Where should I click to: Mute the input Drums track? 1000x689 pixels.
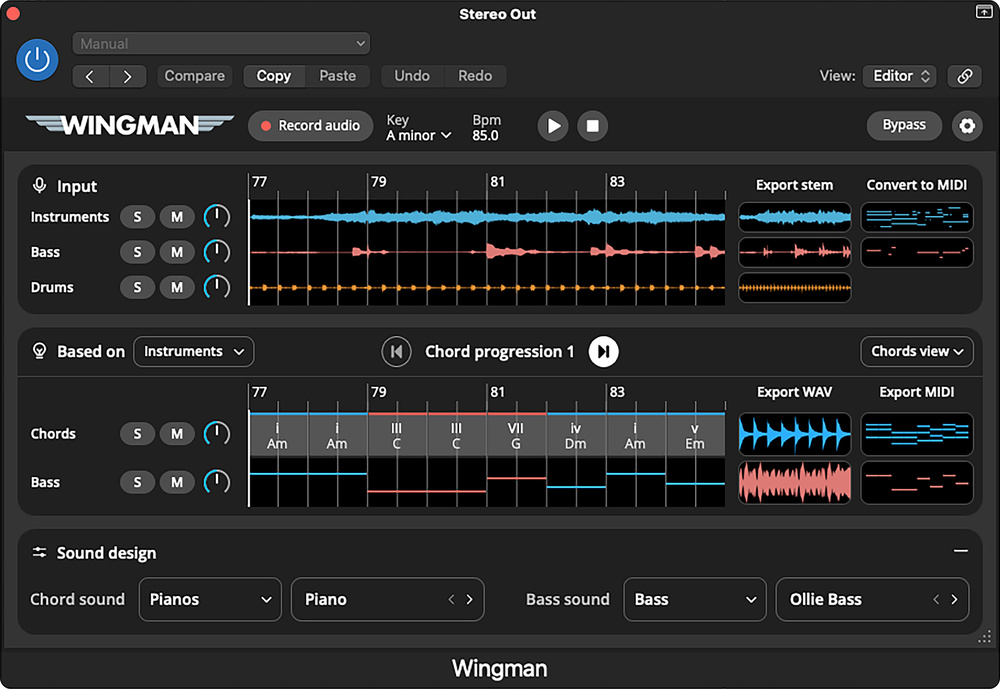pos(176,288)
